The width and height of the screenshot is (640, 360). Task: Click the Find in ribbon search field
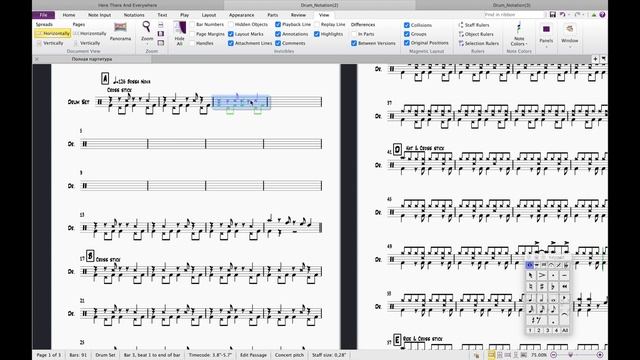click(x=514, y=15)
